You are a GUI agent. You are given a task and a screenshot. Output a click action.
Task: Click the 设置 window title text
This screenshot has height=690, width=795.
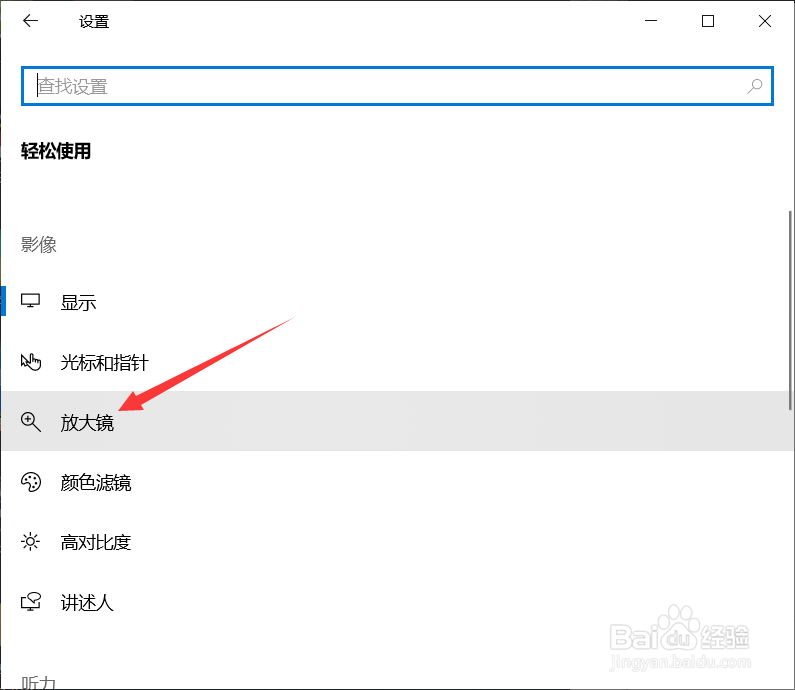[x=94, y=22]
